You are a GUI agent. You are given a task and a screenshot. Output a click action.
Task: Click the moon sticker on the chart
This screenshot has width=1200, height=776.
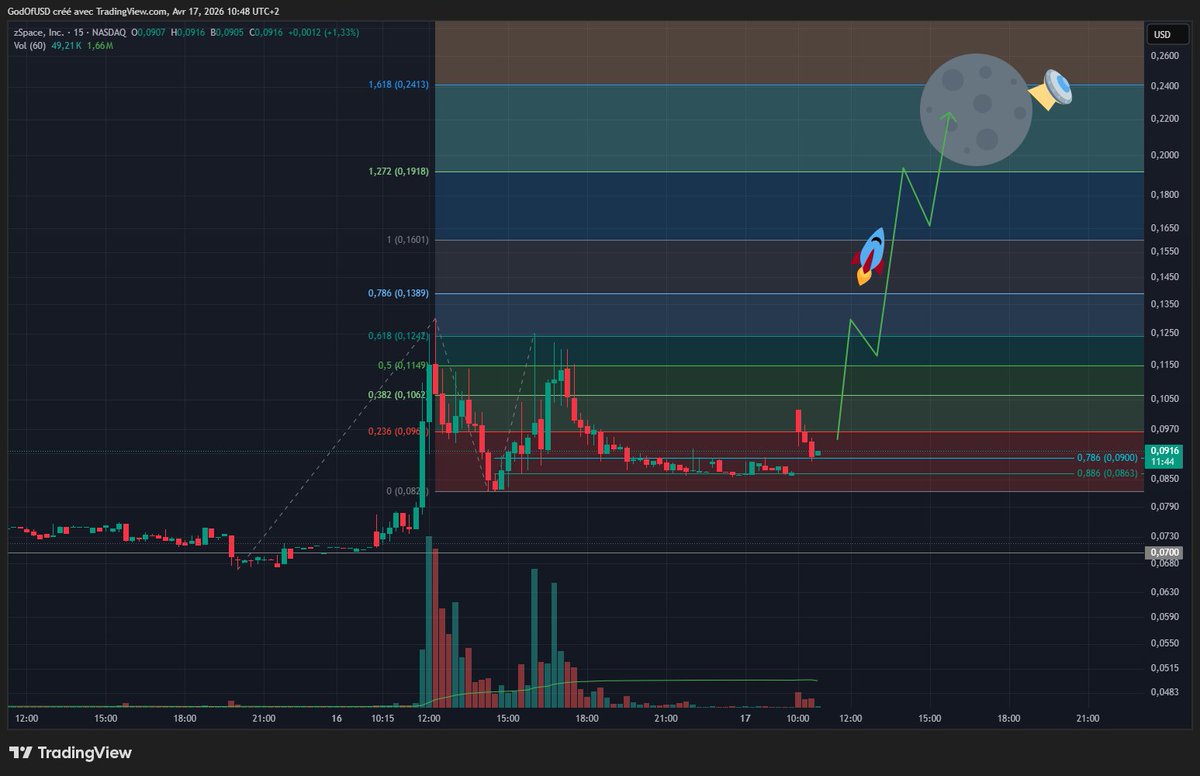tap(976, 110)
